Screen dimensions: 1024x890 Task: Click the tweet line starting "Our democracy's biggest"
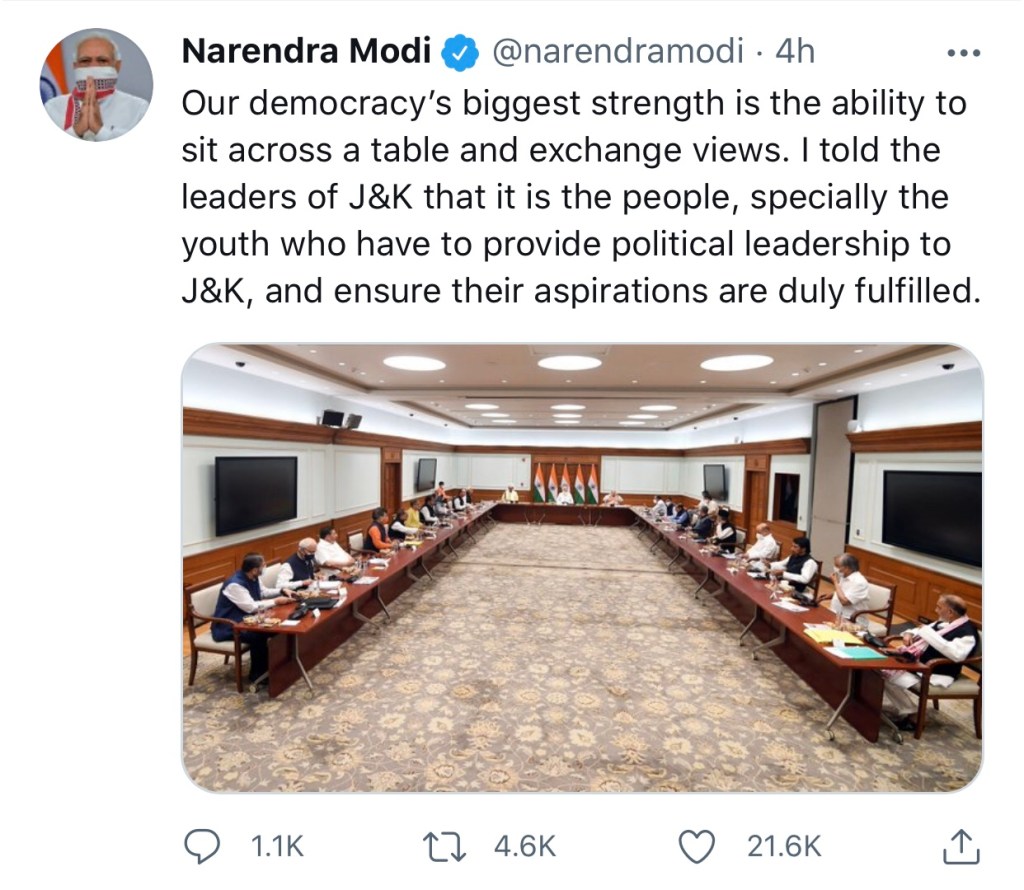[x=573, y=103]
